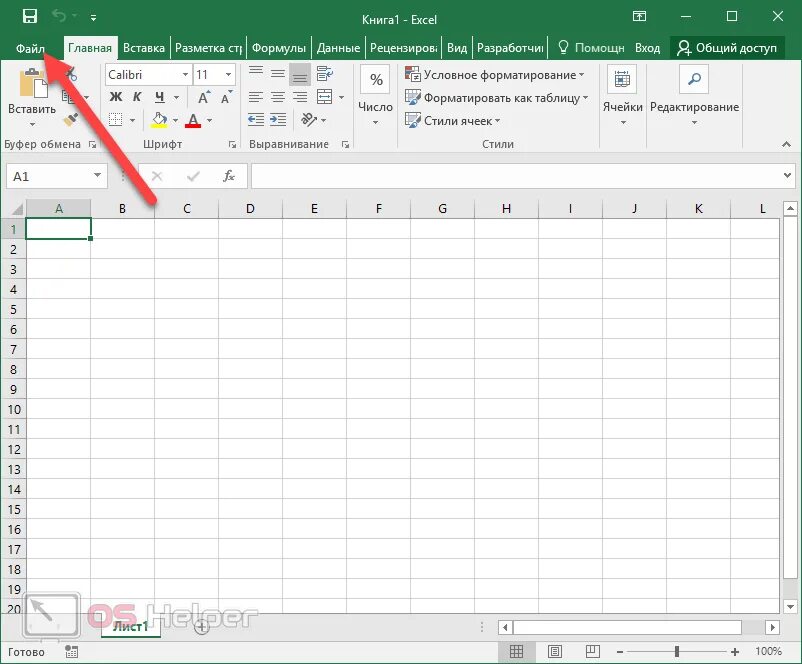802x664 pixels.
Task: Expand the underline style arrow
Action: [176, 97]
